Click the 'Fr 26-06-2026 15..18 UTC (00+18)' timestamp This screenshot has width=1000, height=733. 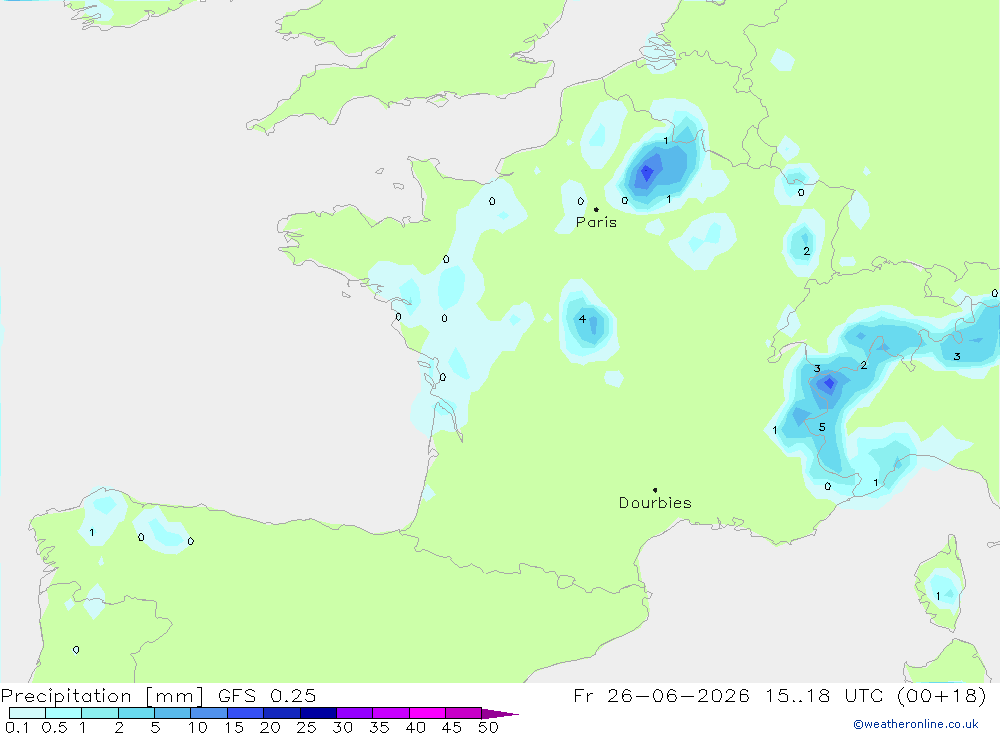pyautogui.click(x=779, y=695)
